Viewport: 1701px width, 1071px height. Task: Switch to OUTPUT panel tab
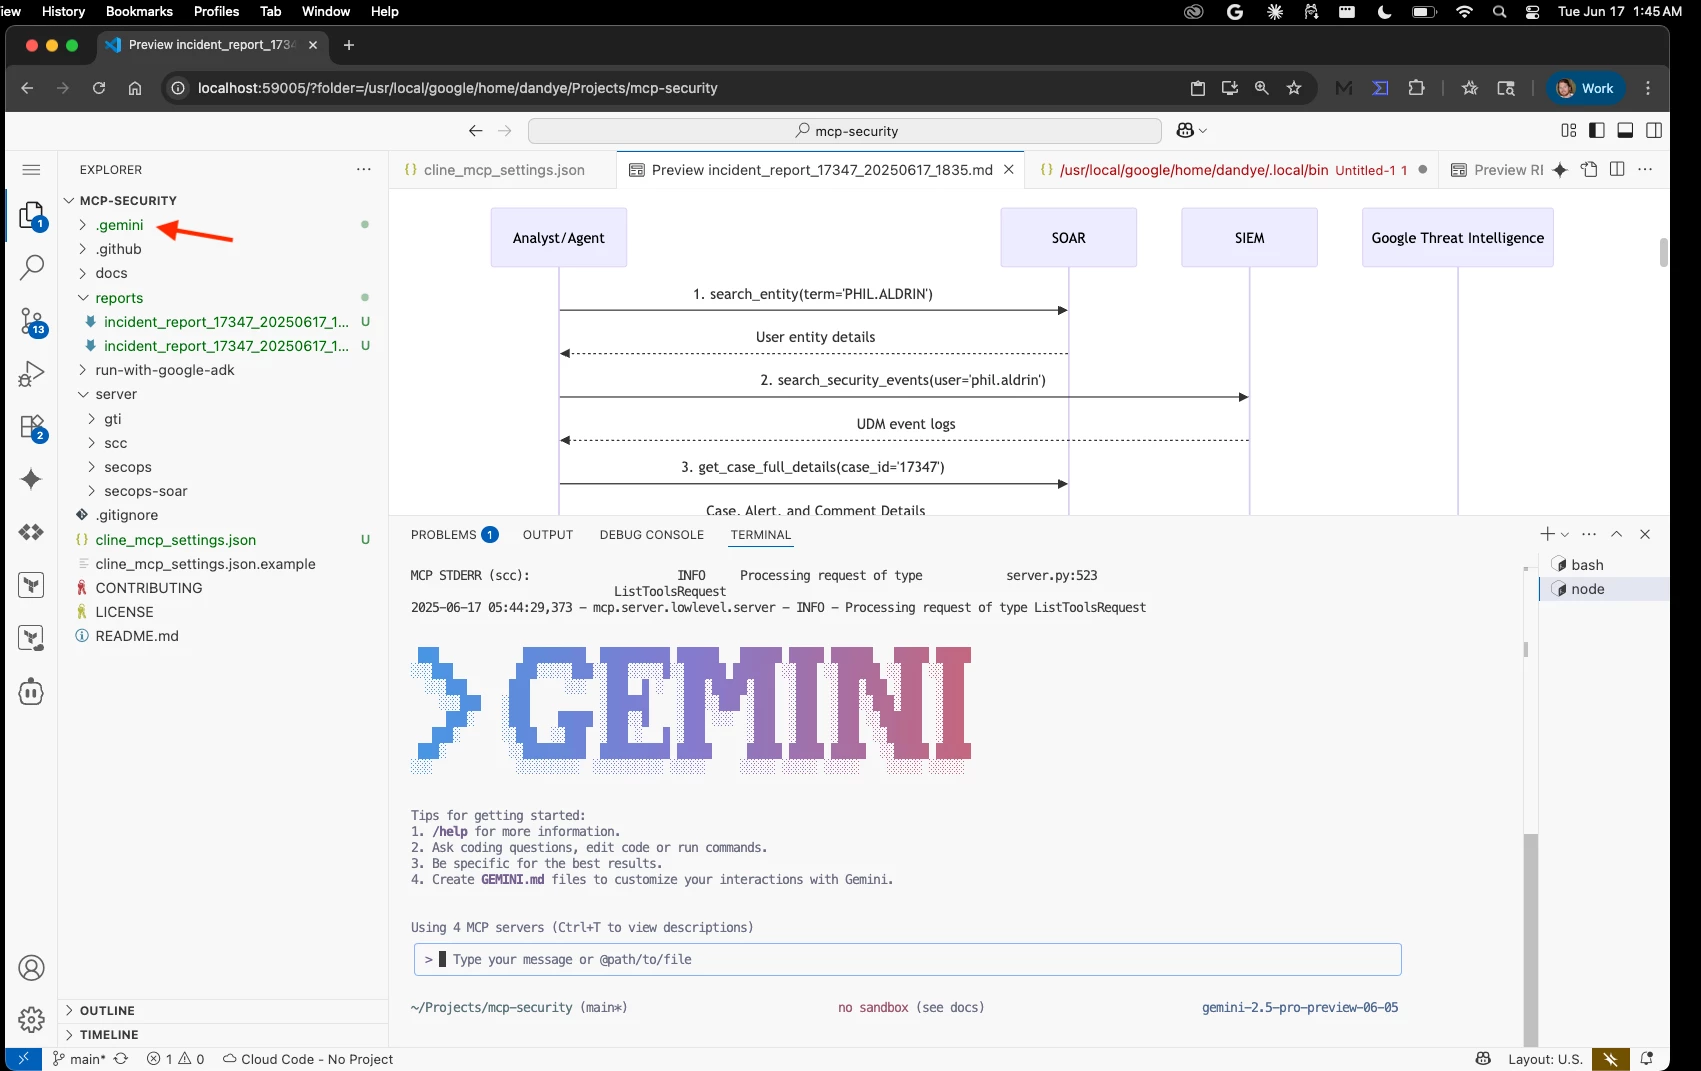tap(548, 535)
